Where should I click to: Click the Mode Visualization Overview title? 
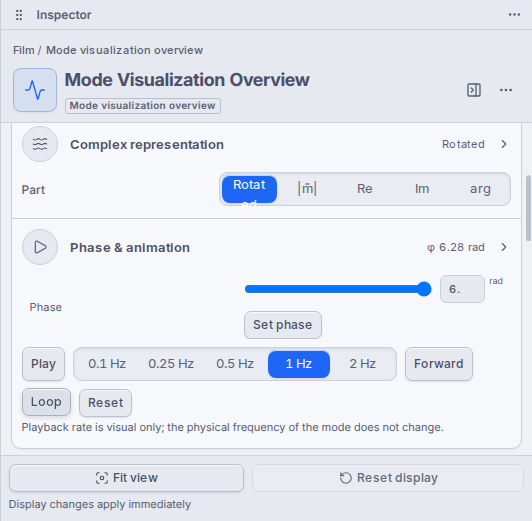pos(187,80)
